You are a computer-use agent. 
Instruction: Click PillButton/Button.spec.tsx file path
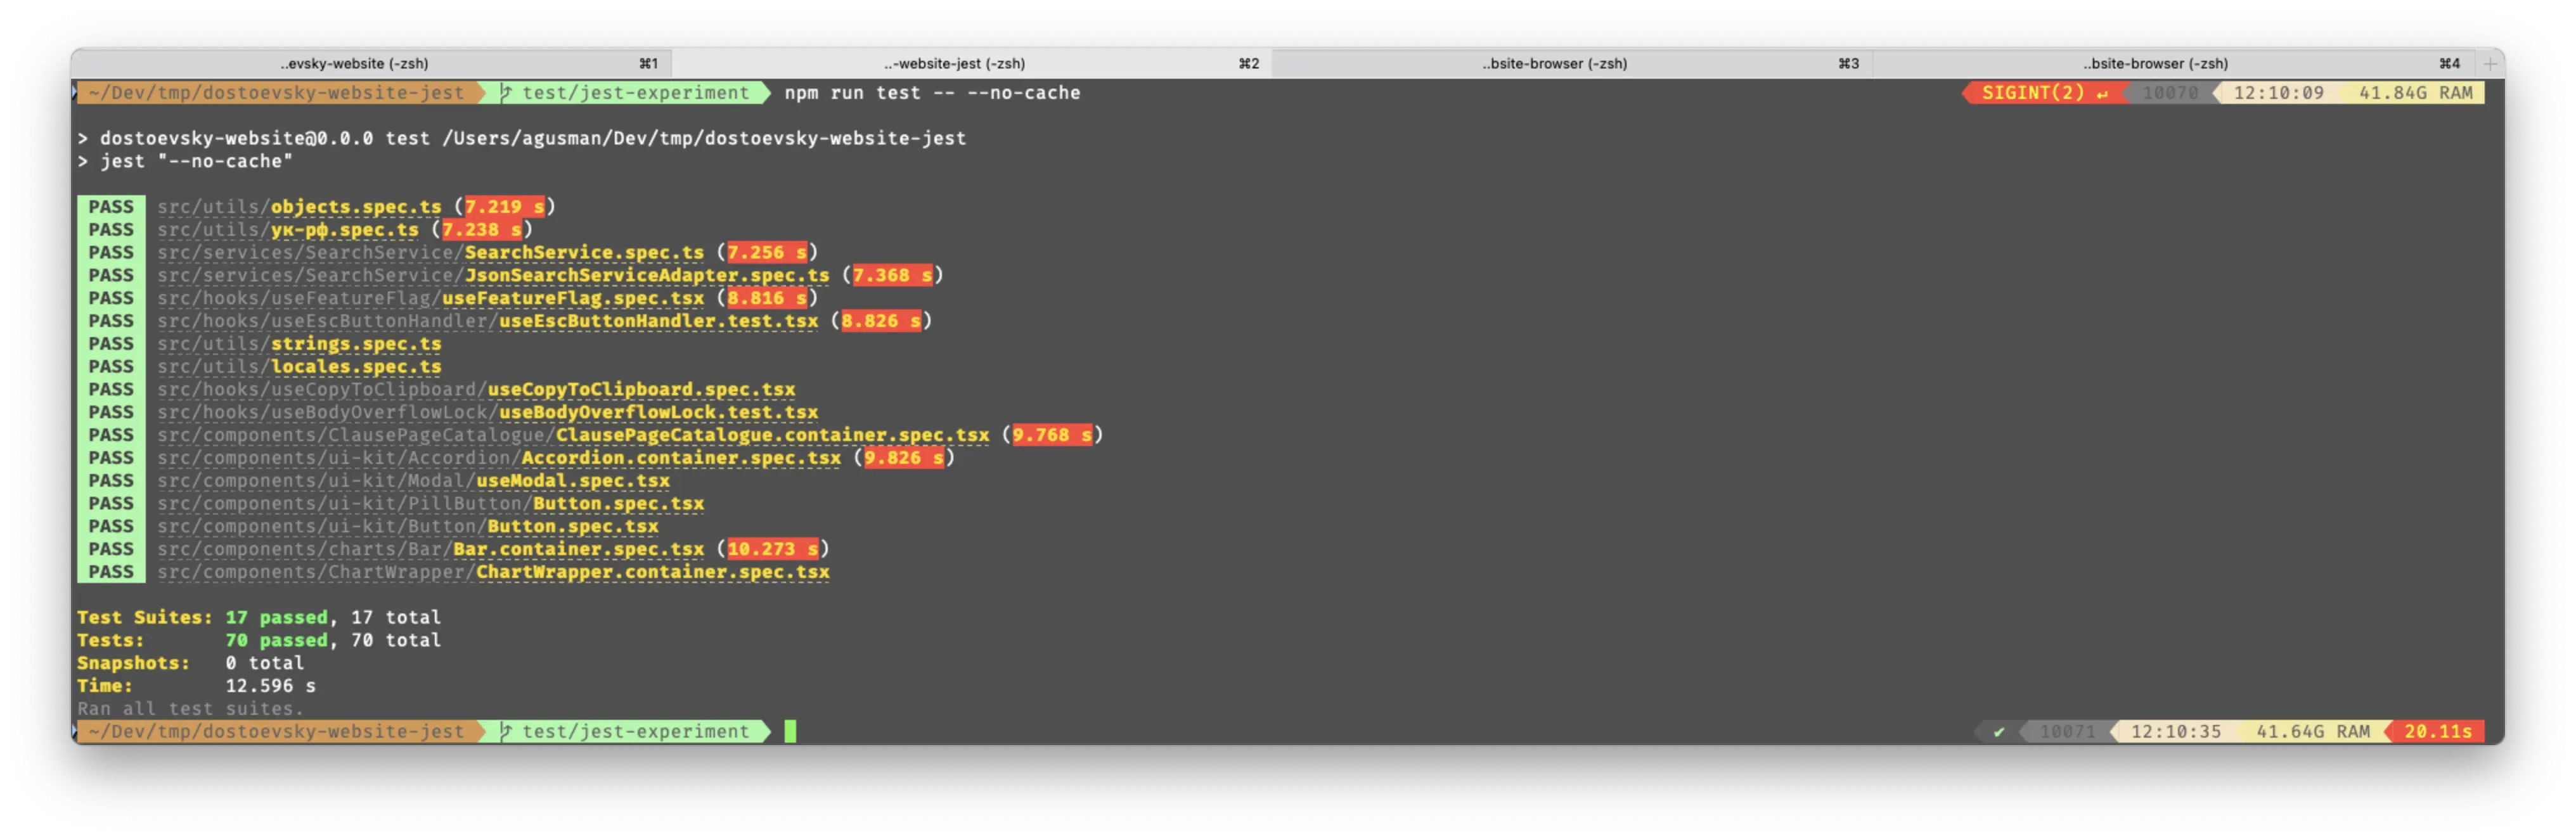430,504
